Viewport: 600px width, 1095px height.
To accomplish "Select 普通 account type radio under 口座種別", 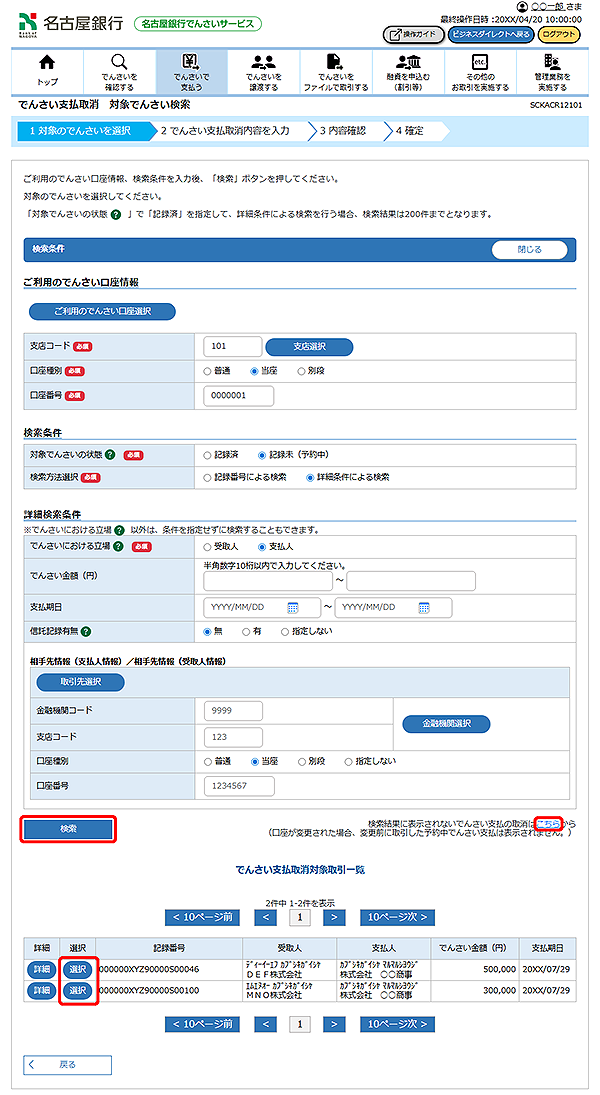I will [208, 371].
